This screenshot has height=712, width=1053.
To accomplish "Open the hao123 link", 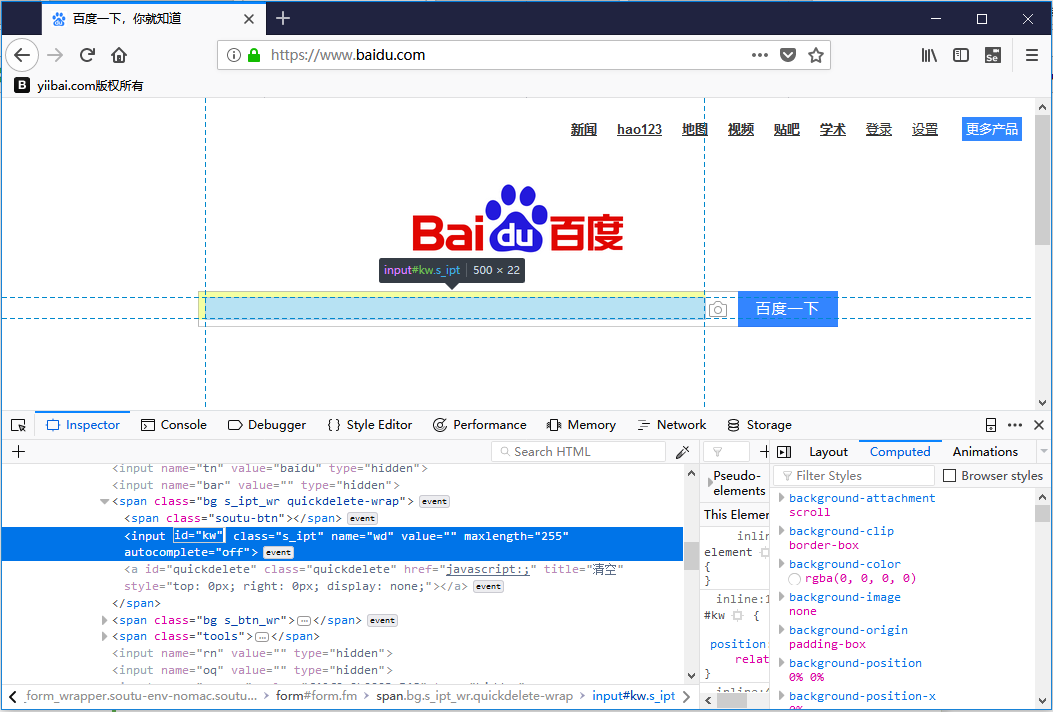I will [x=639, y=129].
